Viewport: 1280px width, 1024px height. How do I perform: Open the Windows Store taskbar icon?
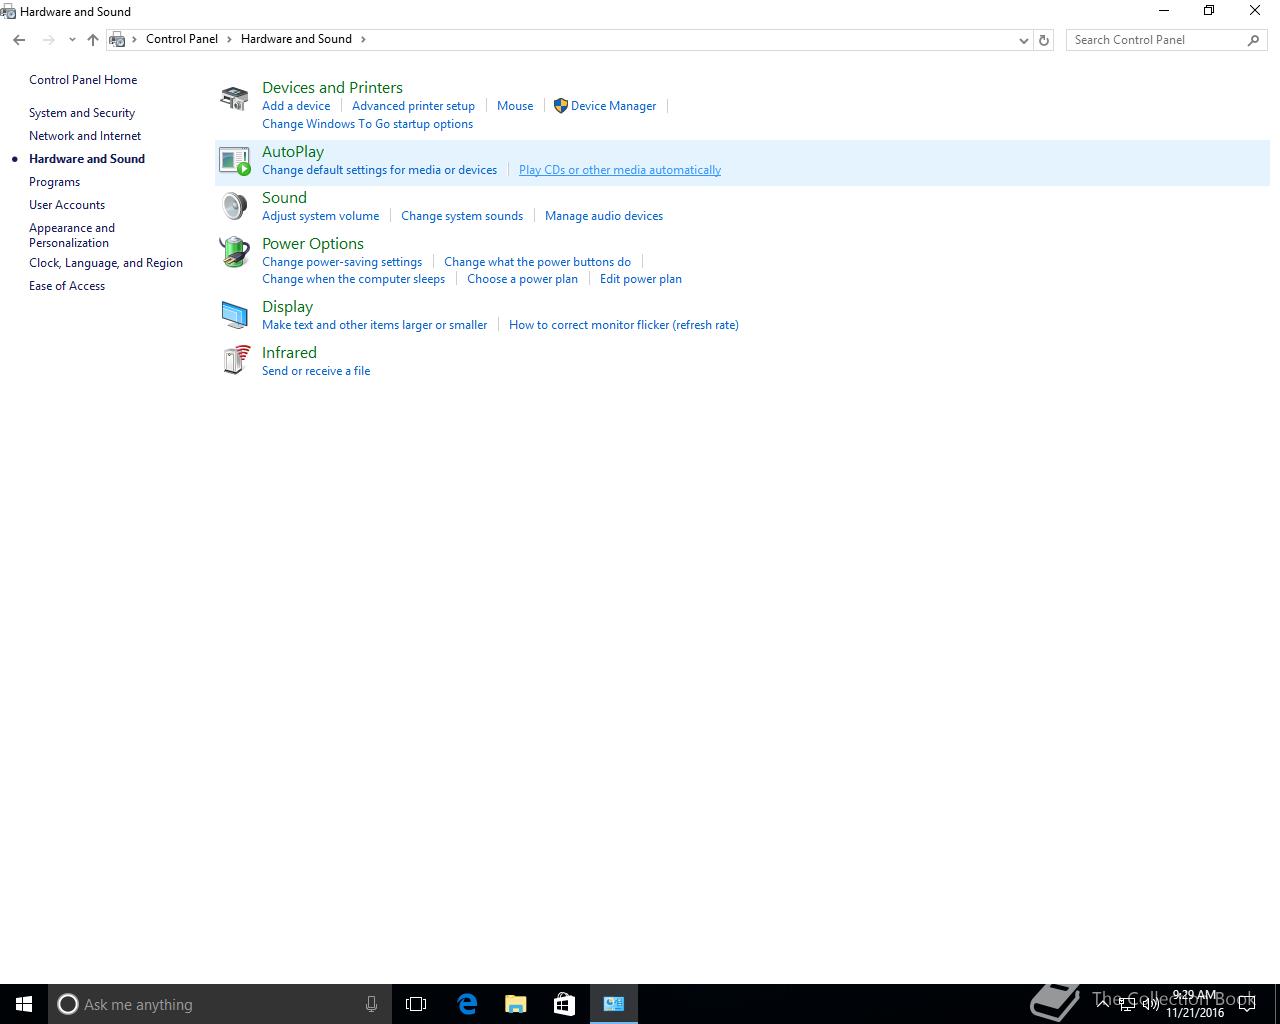pos(564,1004)
